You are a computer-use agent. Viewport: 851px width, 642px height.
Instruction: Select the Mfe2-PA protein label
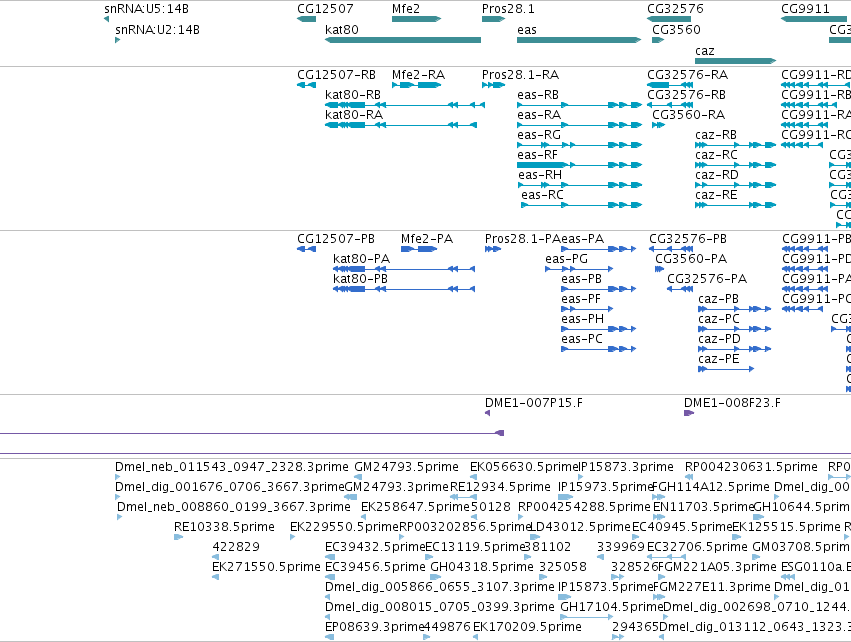click(x=427, y=239)
